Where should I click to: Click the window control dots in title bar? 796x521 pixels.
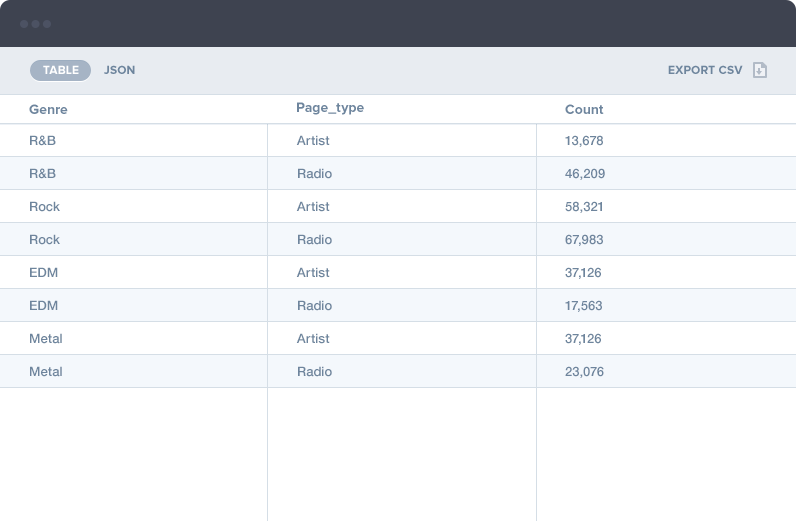[x=35, y=23]
